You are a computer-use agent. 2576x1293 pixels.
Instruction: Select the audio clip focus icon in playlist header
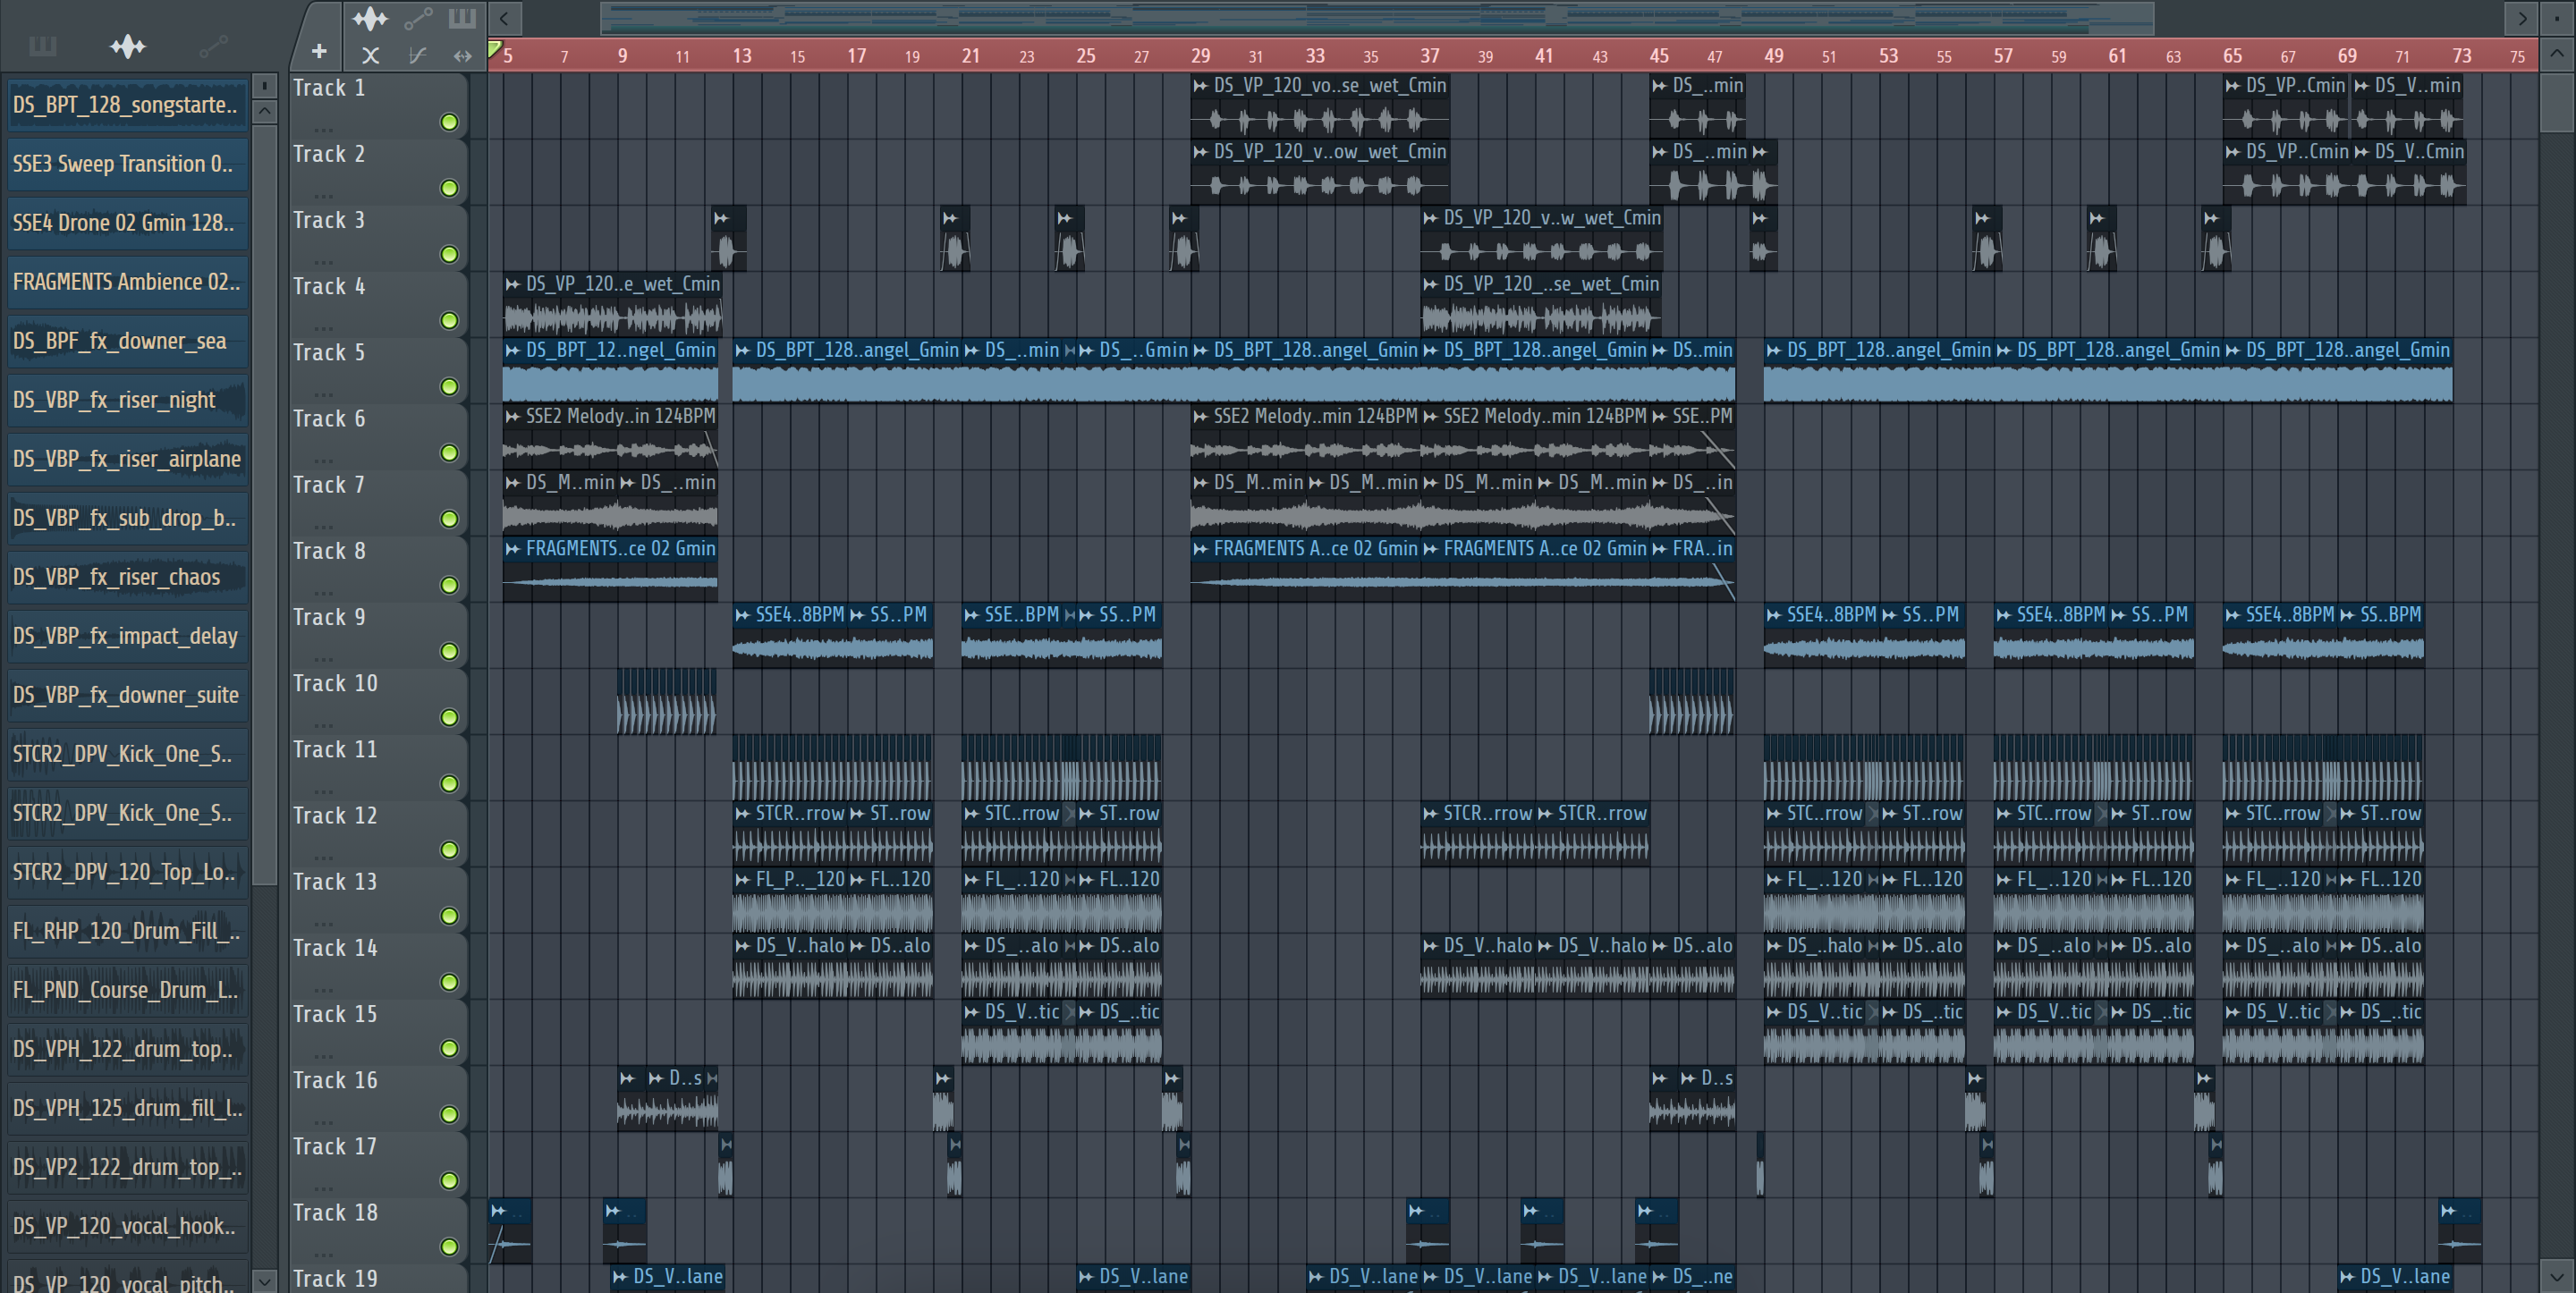pos(370,18)
